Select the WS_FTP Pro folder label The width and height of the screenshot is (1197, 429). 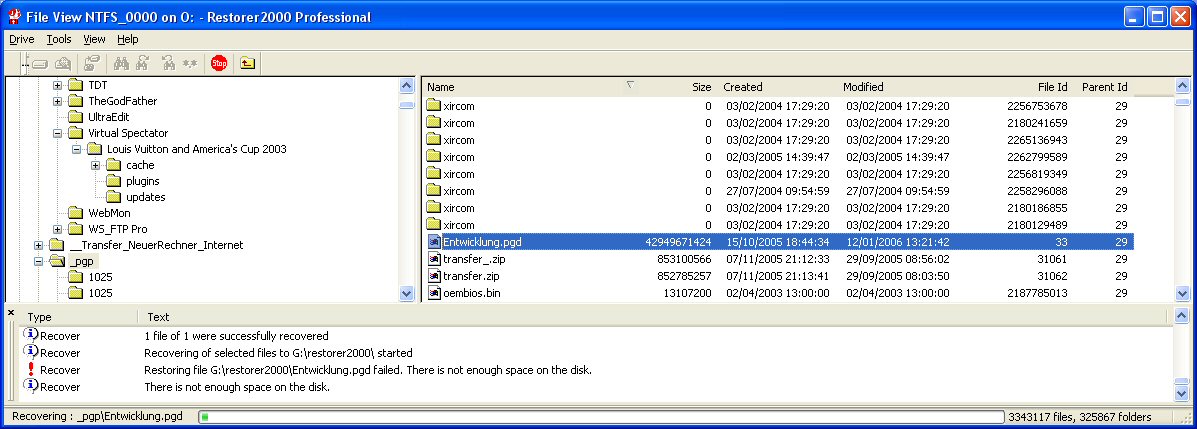pos(118,229)
